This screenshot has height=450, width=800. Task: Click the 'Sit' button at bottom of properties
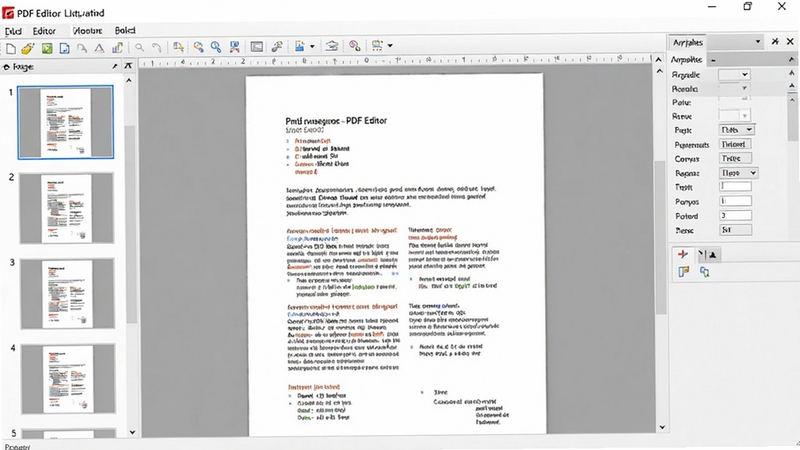pyautogui.click(x=735, y=230)
